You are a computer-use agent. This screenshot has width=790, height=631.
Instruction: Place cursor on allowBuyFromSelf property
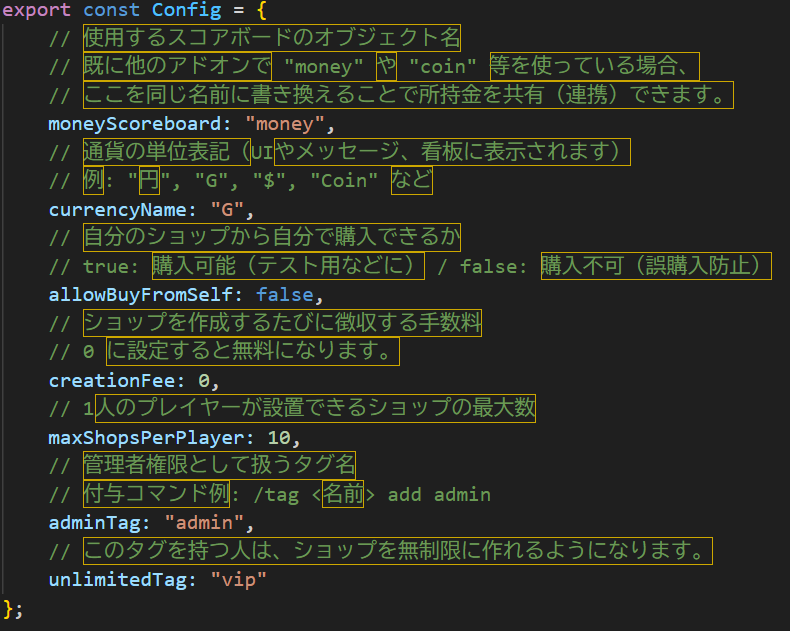click(x=145, y=295)
